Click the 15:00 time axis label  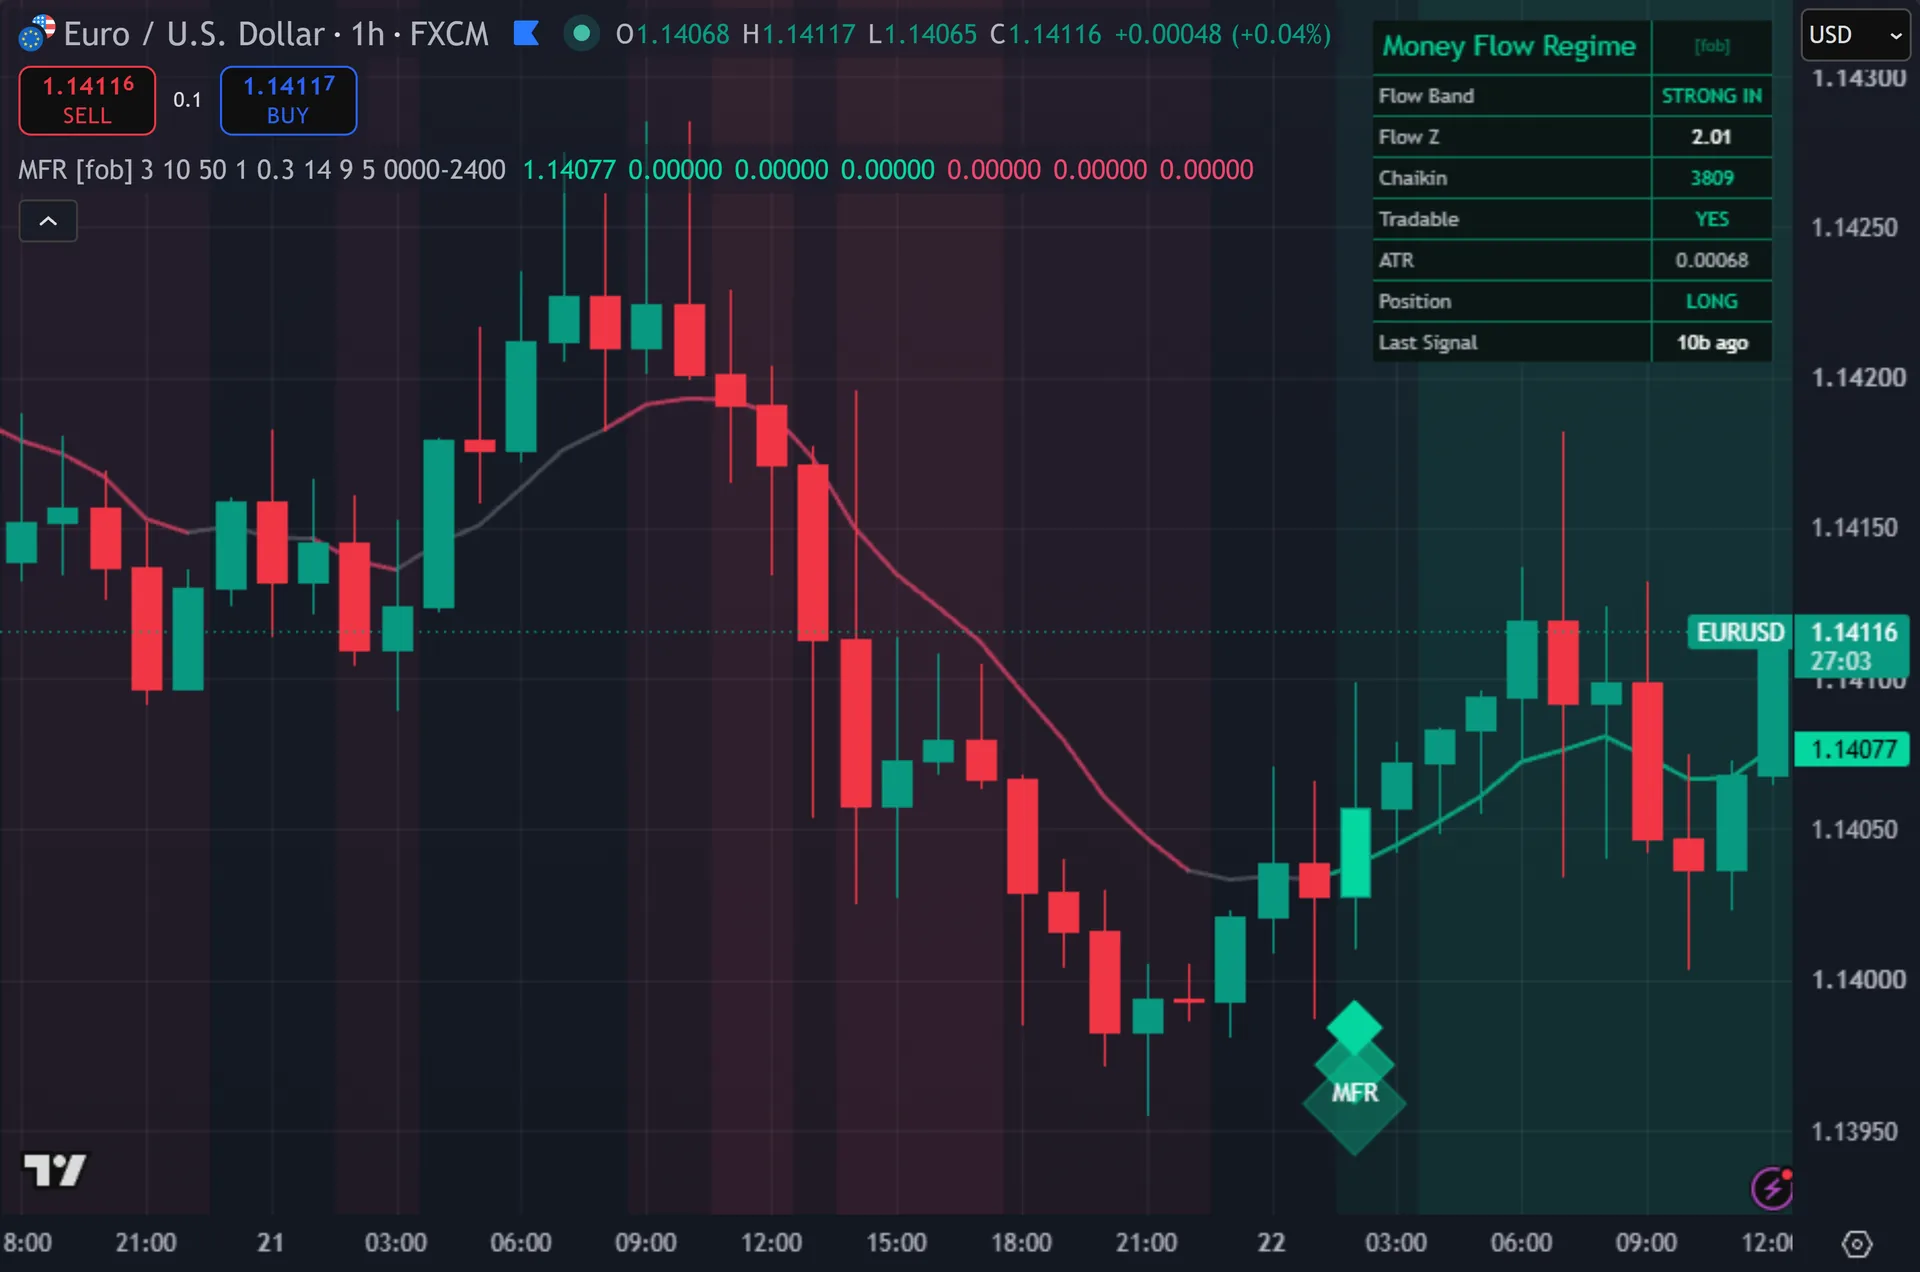coord(896,1243)
